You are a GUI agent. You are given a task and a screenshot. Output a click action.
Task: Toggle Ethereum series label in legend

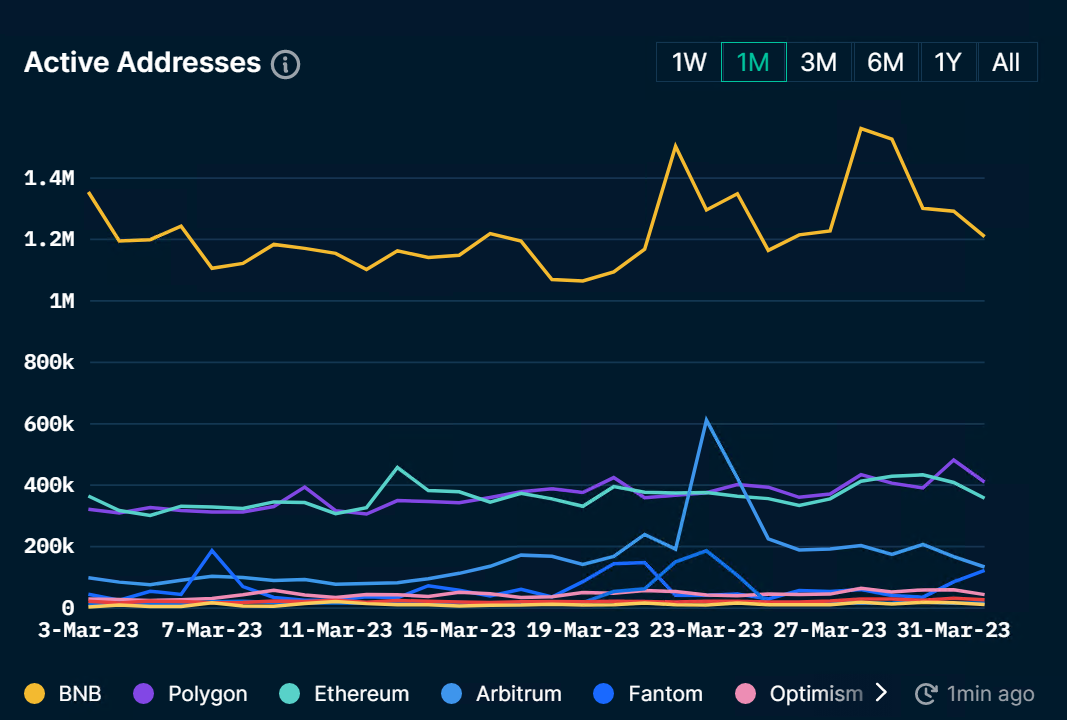[x=361, y=694]
